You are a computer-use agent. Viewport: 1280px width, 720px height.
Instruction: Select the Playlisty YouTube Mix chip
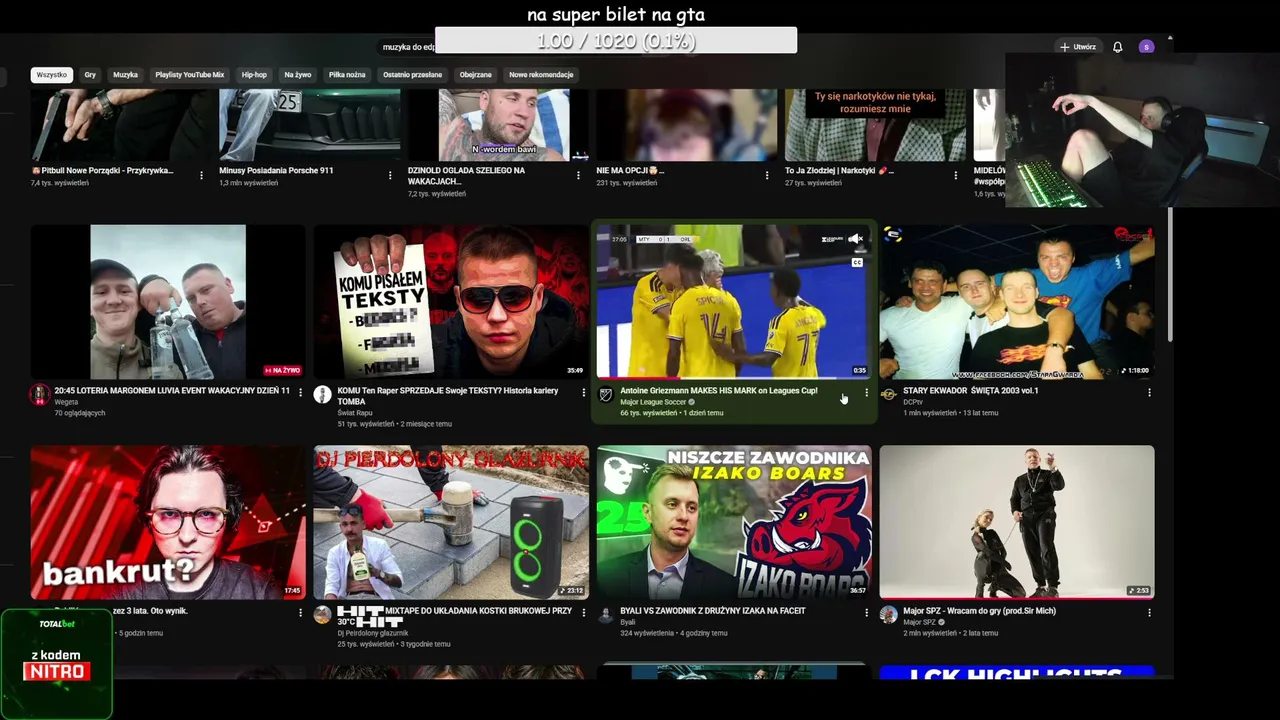[x=190, y=75]
